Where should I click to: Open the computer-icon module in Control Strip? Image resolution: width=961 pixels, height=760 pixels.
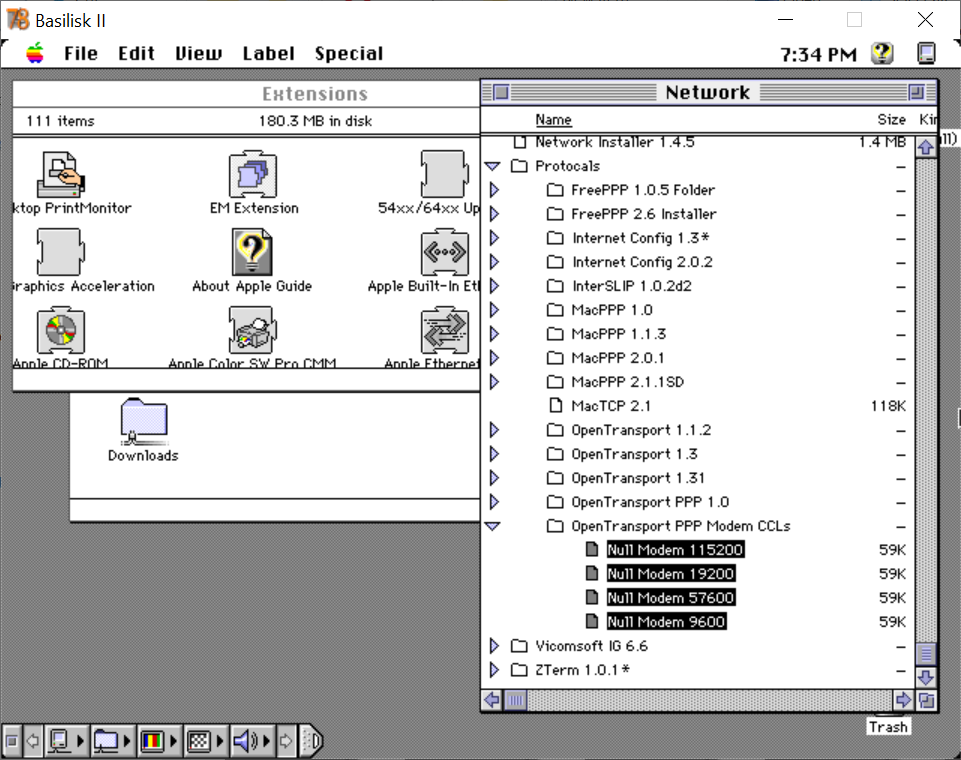[66, 741]
